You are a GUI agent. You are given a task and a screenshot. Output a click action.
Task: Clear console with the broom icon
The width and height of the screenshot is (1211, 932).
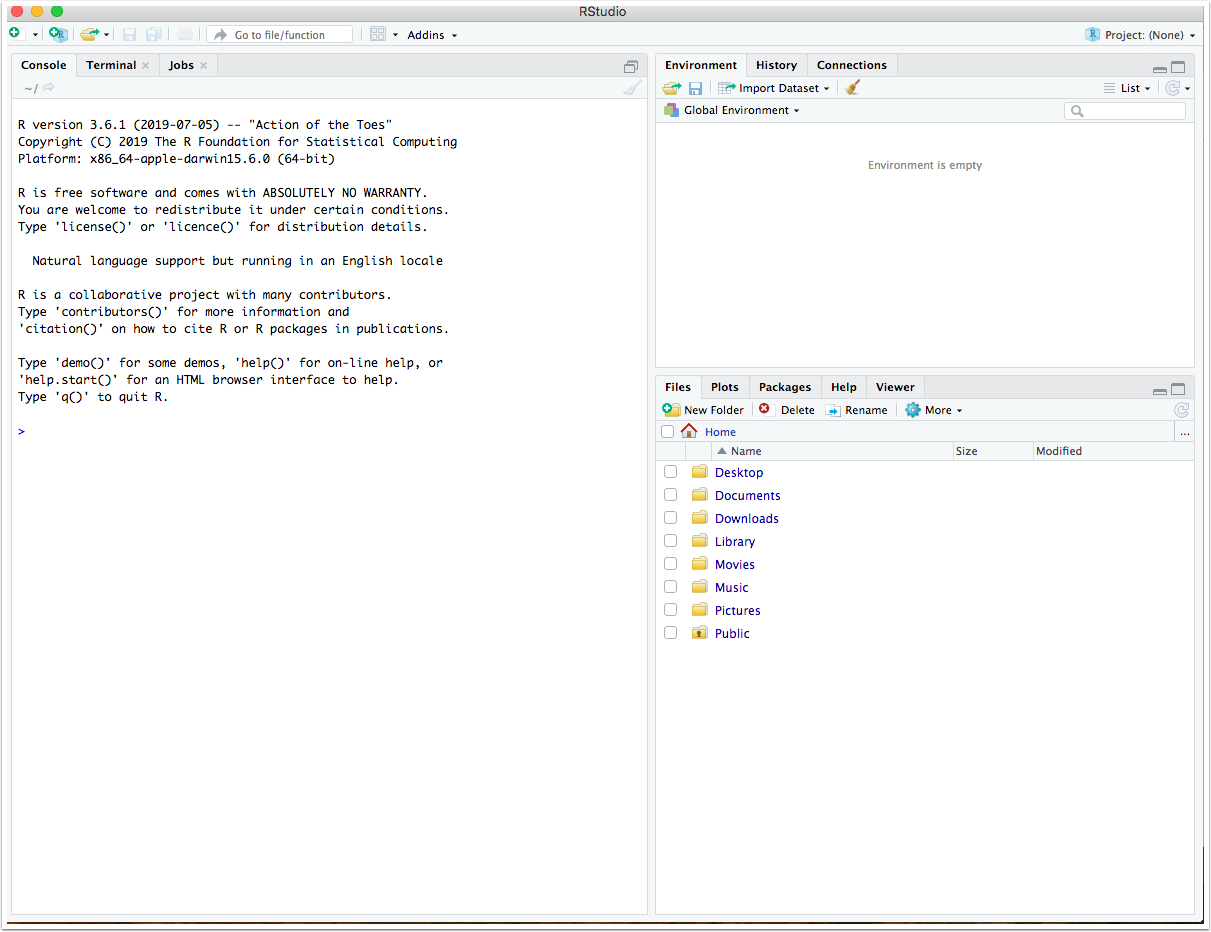(x=631, y=88)
